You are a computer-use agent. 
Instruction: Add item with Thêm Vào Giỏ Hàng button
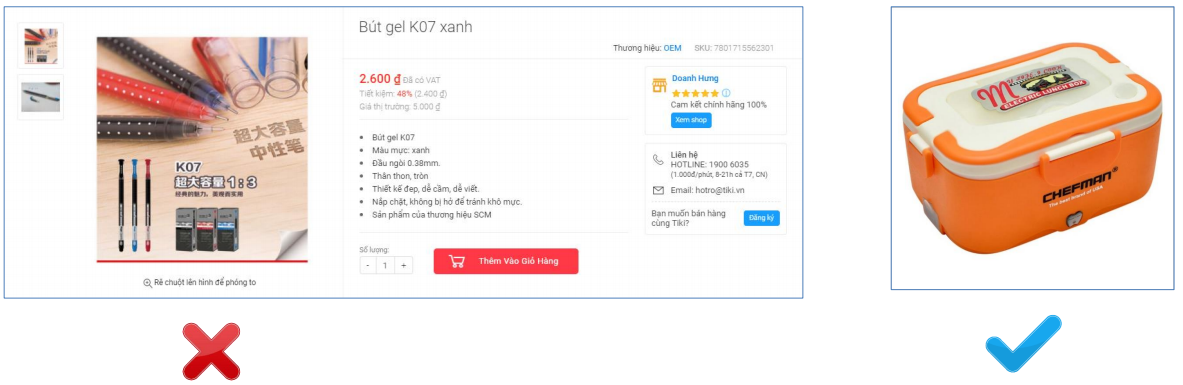(x=505, y=261)
